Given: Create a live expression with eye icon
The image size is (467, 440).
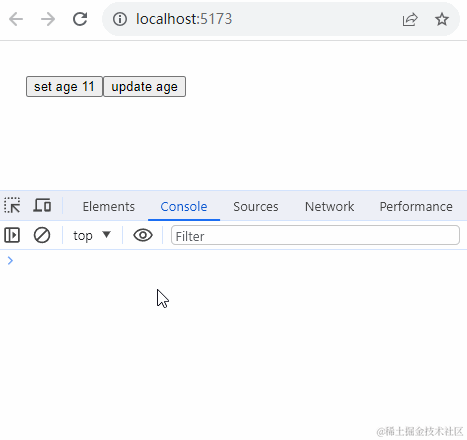Looking at the screenshot, I should click(143, 235).
